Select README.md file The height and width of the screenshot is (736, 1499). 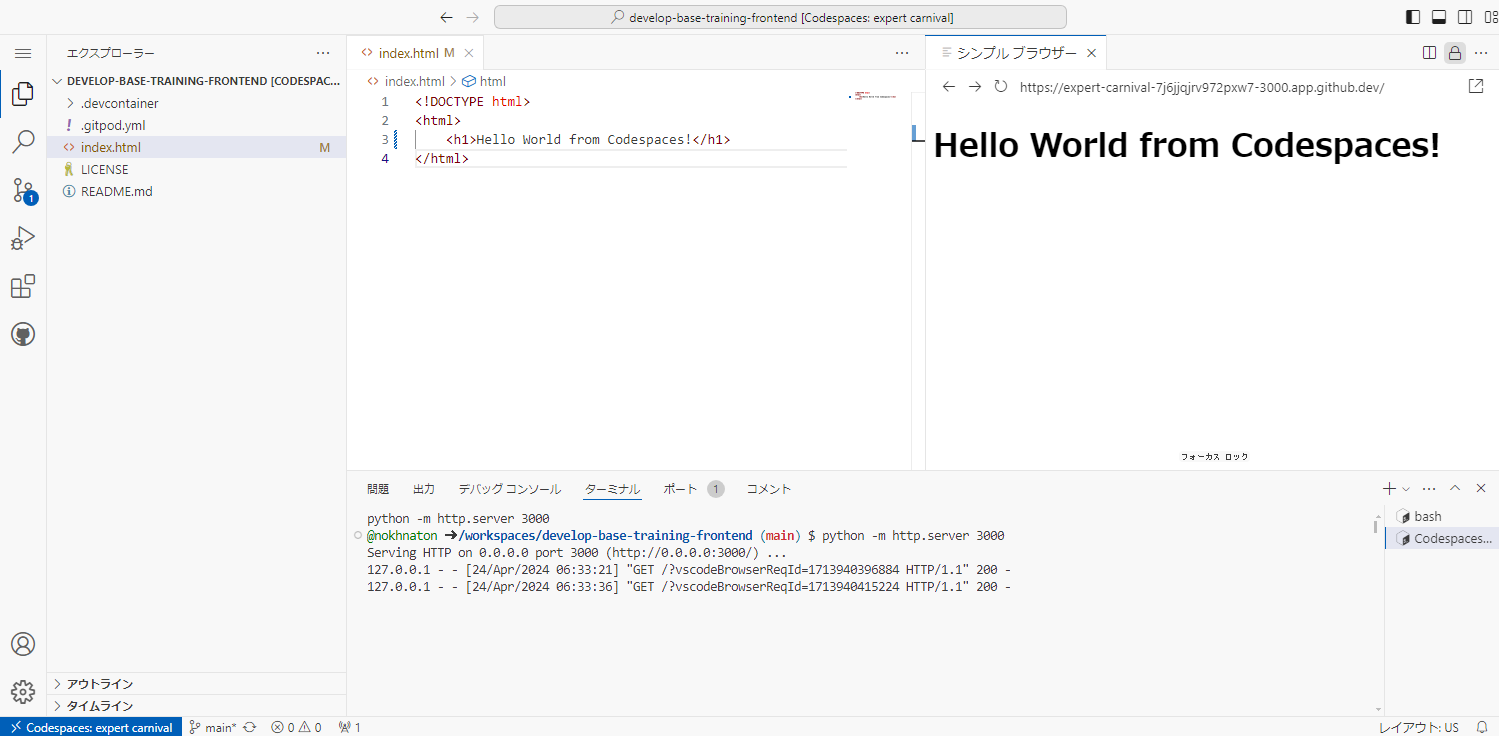[x=196, y=191]
